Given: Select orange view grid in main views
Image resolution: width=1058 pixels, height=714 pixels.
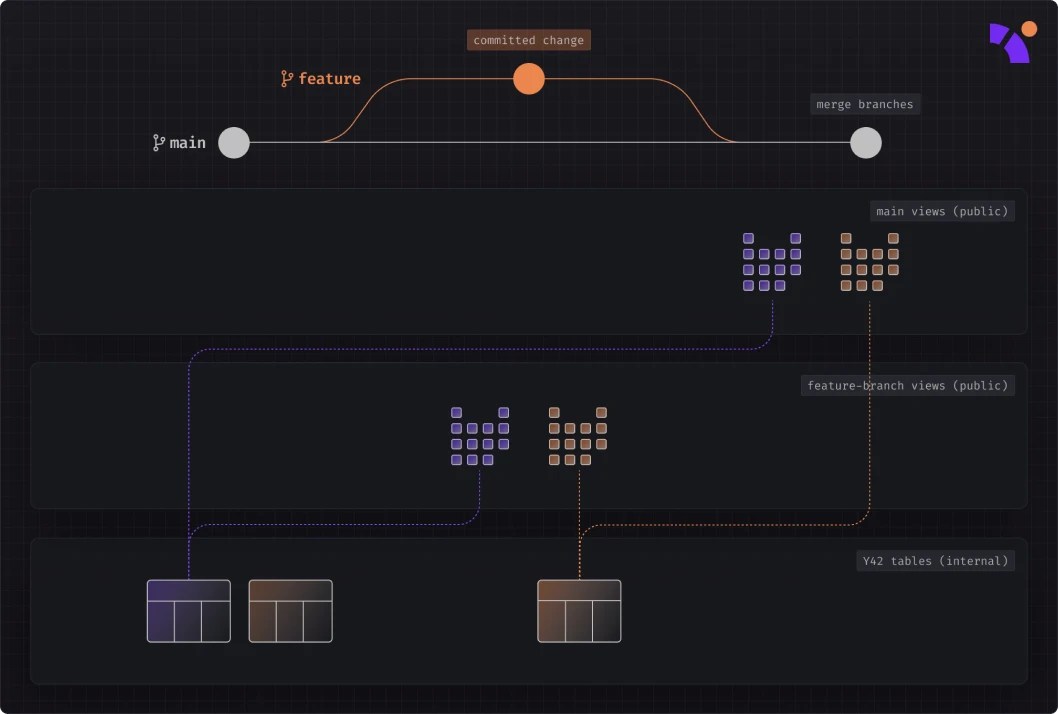Looking at the screenshot, I should click(x=870, y=262).
